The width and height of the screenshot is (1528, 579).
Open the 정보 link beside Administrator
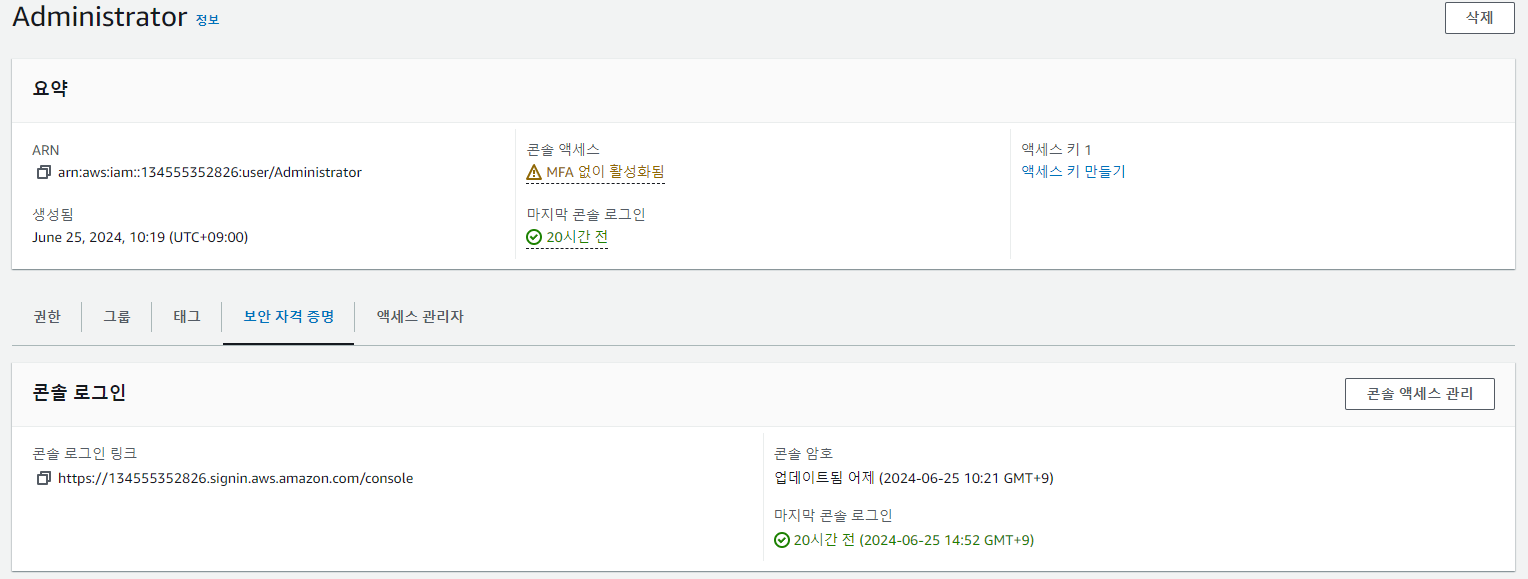207,19
